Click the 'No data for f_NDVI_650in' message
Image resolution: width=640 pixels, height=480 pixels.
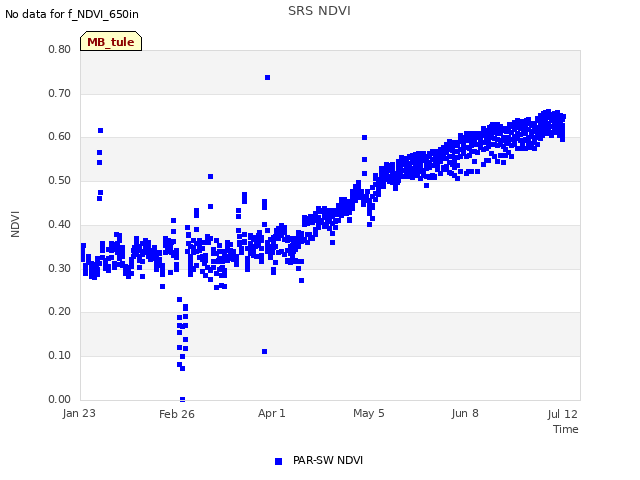click(72, 14)
